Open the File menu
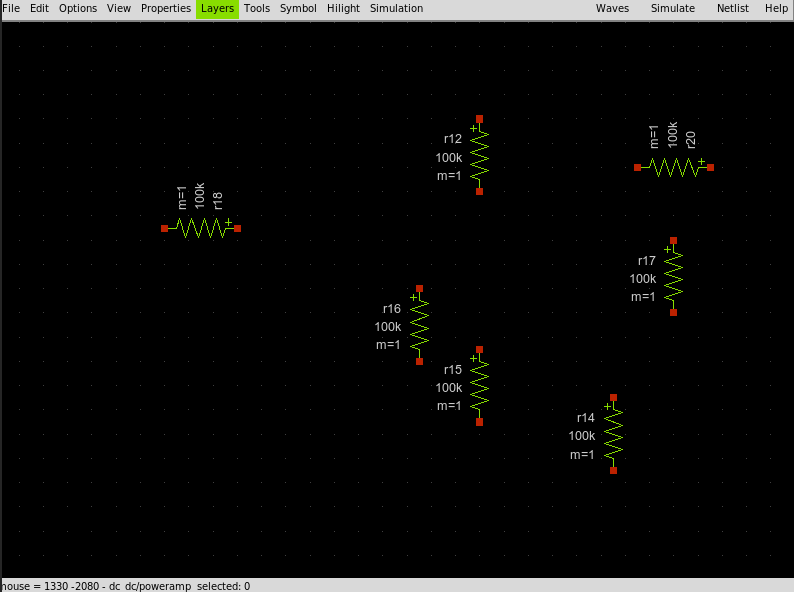 (11, 8)
